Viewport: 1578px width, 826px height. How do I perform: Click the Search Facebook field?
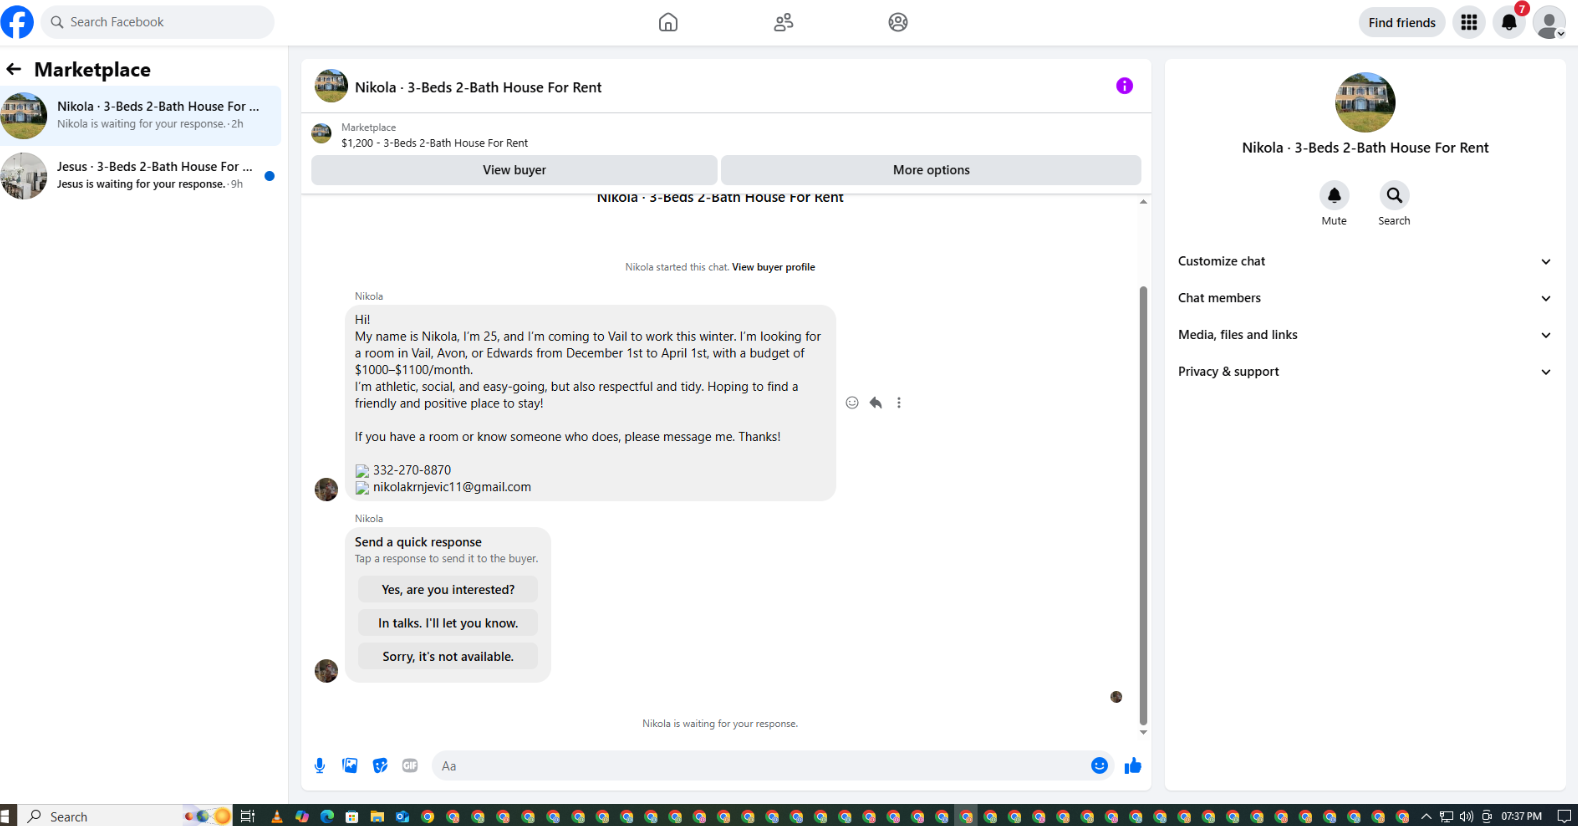pos(158,22)
